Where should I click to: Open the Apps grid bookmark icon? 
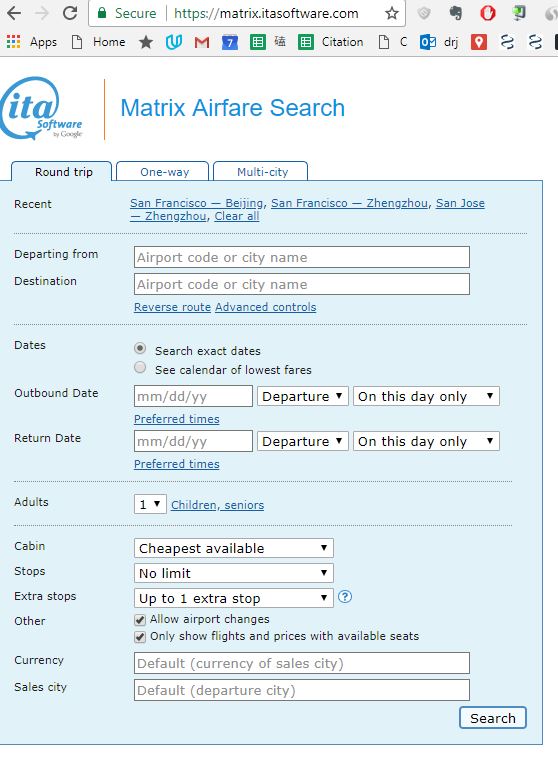[x=14, y=42]
